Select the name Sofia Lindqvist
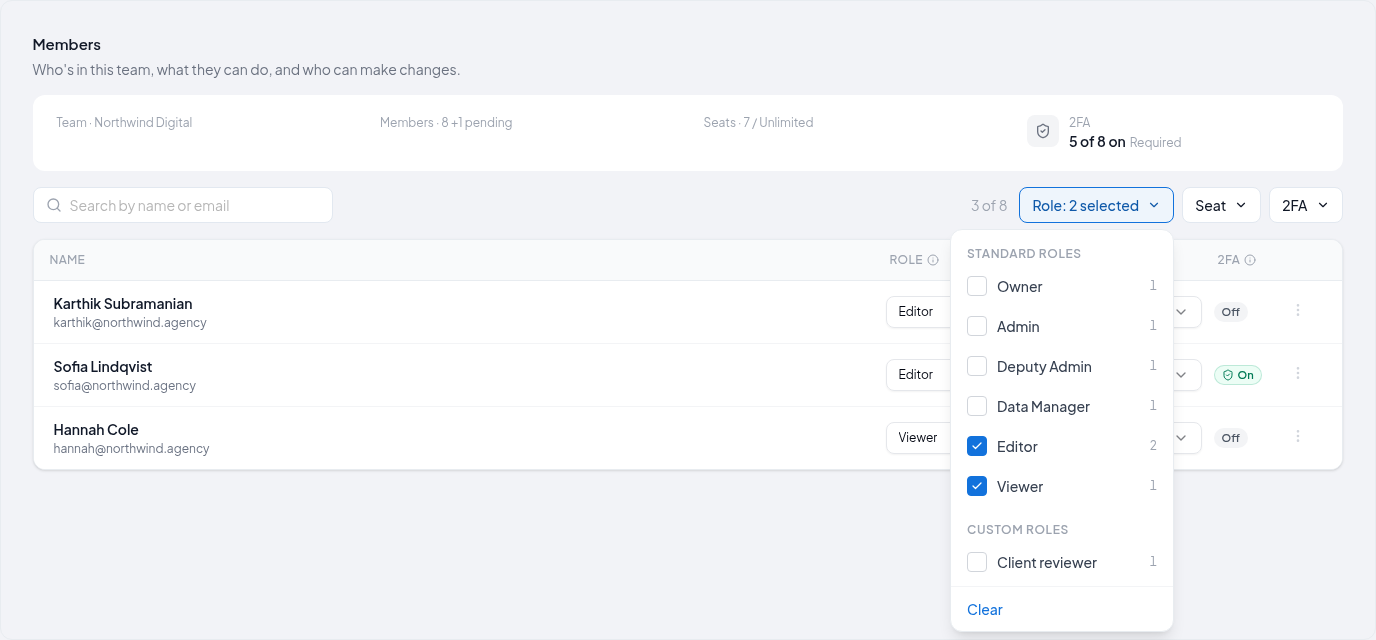This screenshot has height=640, width=1376. (x=103, y=367)
